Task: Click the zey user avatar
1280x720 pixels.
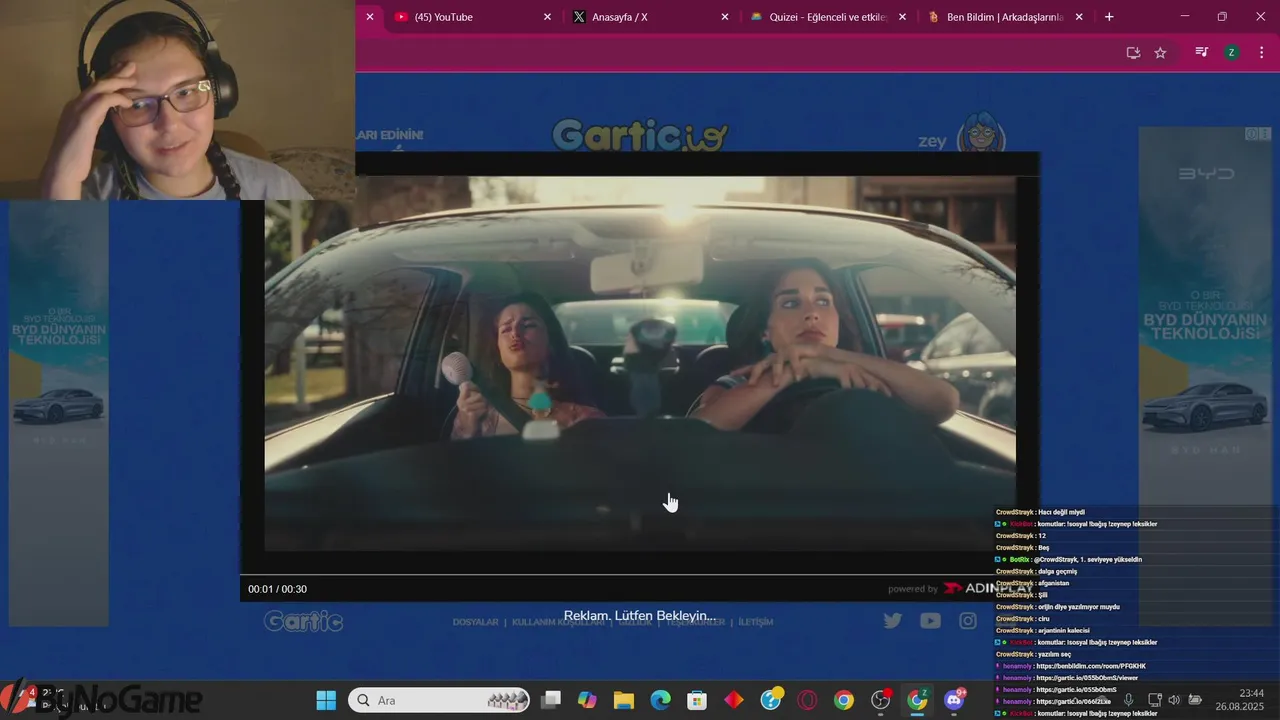Action: click(x=981, y=133)
